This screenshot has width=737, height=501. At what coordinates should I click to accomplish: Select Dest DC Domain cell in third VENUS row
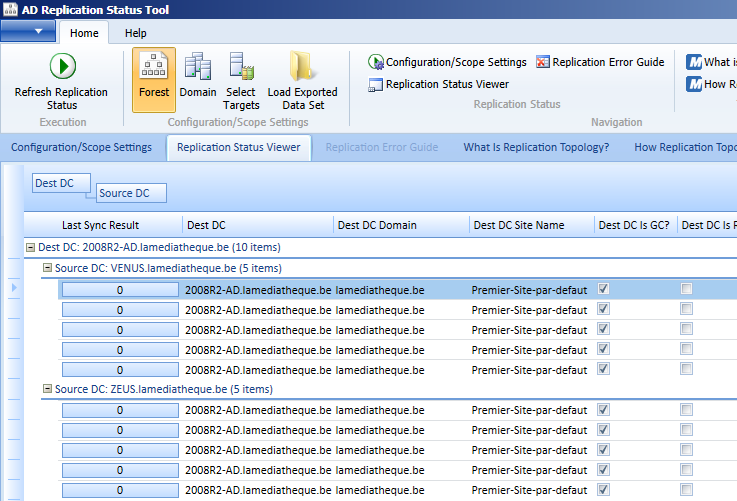click(x=401, y=330)
